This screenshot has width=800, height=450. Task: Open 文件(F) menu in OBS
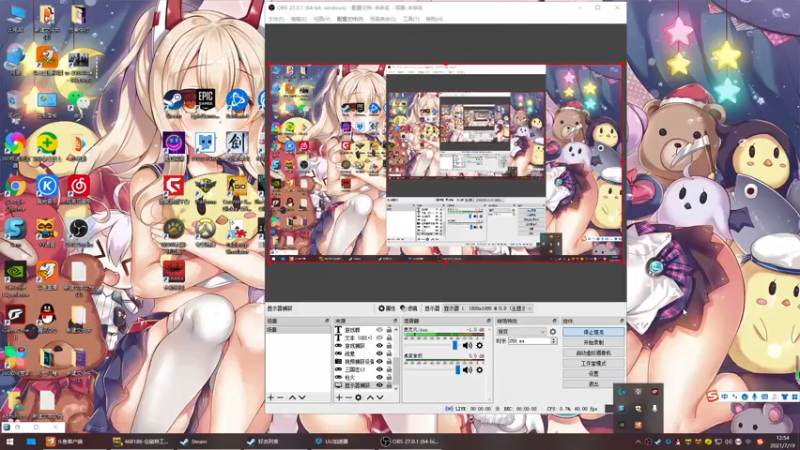point(276,19)
